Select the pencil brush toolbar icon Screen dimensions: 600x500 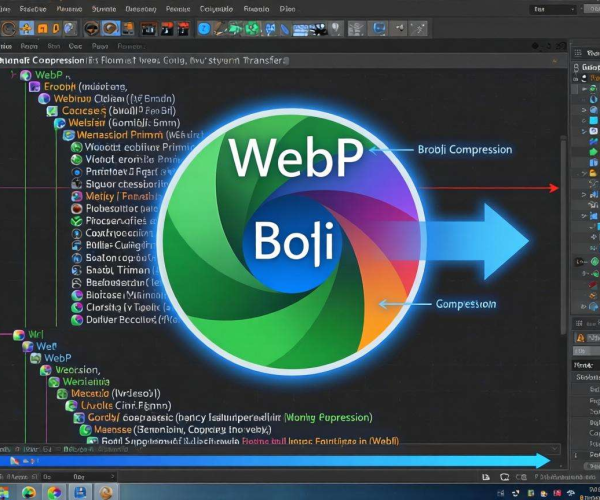coord(219,29)
